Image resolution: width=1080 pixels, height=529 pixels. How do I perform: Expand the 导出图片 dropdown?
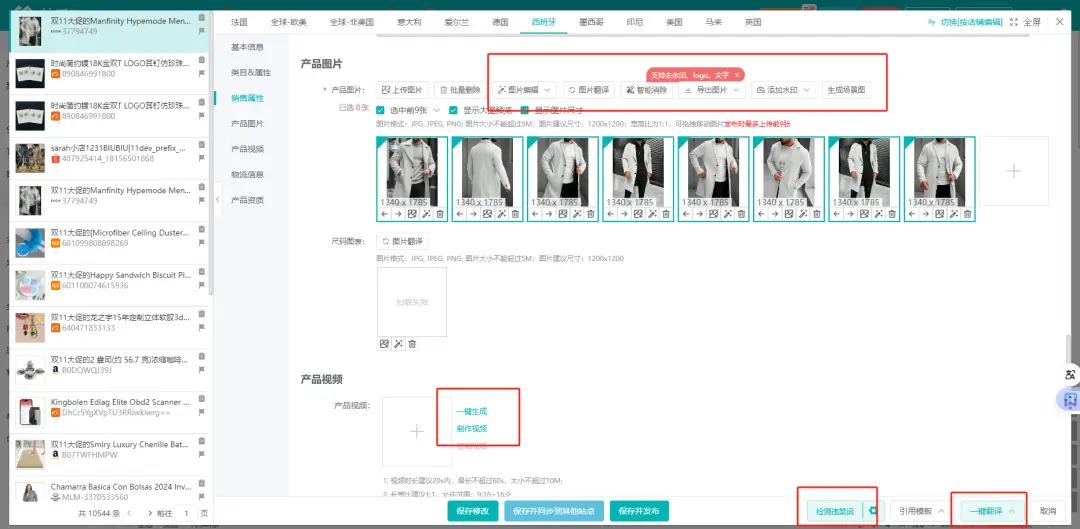click(712, 90)
